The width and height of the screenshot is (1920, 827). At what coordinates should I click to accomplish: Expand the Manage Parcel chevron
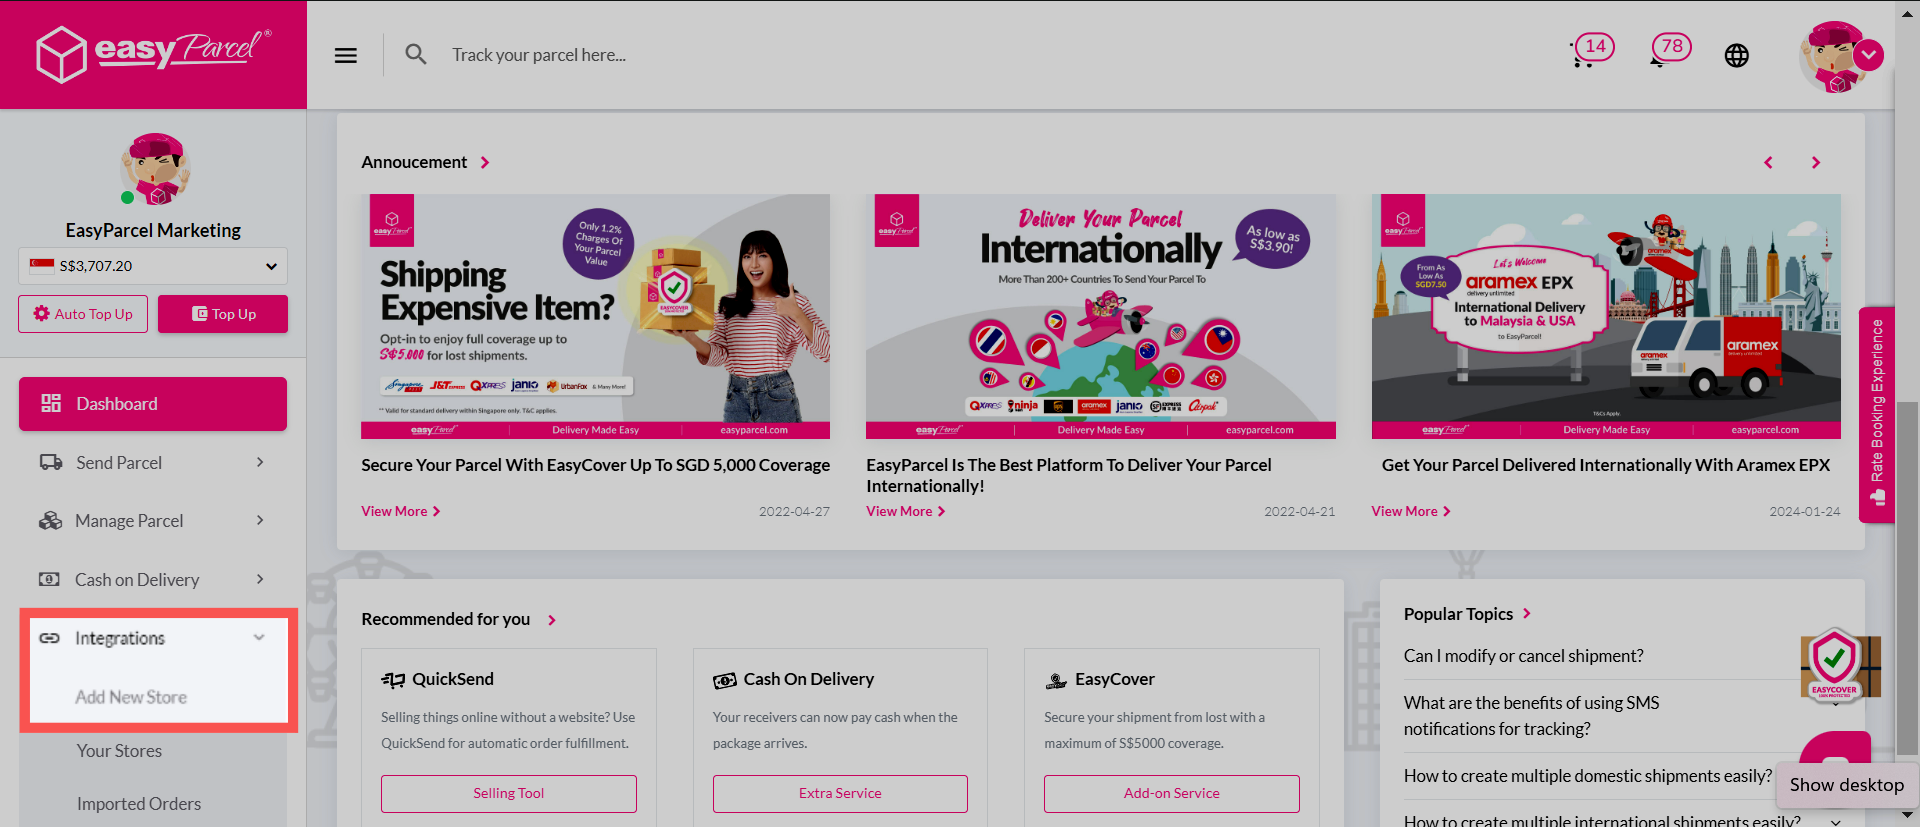click(x=260, y=520)
